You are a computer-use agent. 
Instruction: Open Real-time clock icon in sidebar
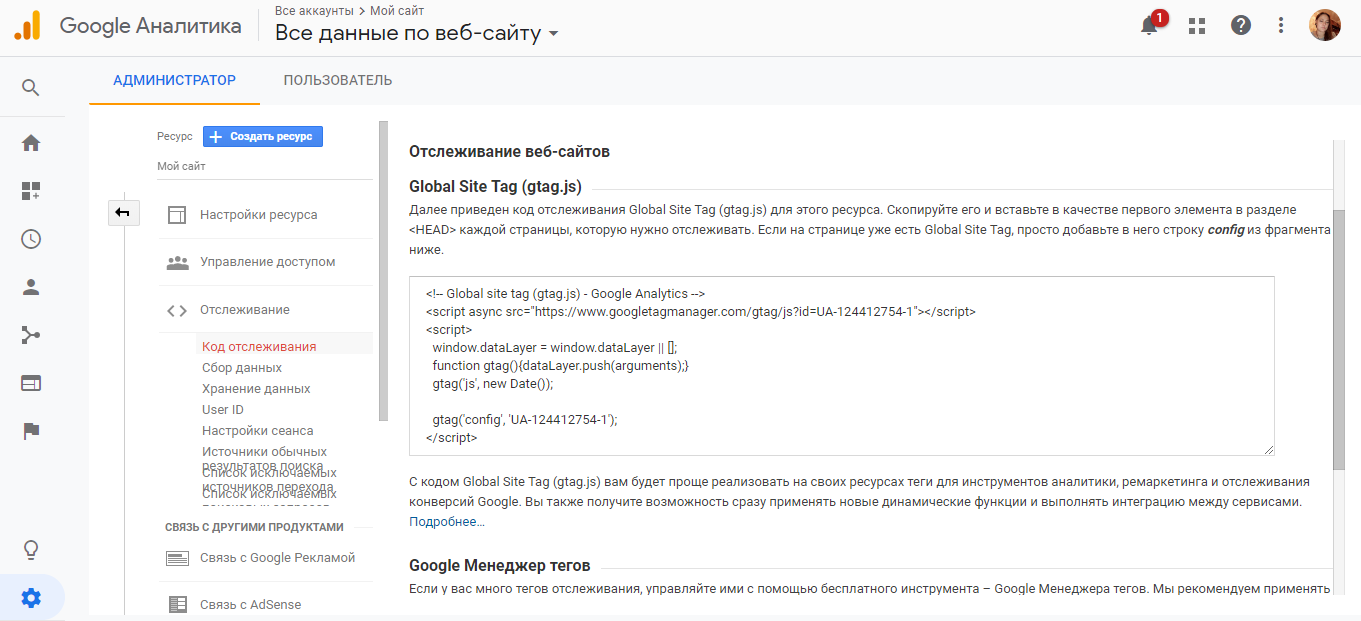coord(31,239)
